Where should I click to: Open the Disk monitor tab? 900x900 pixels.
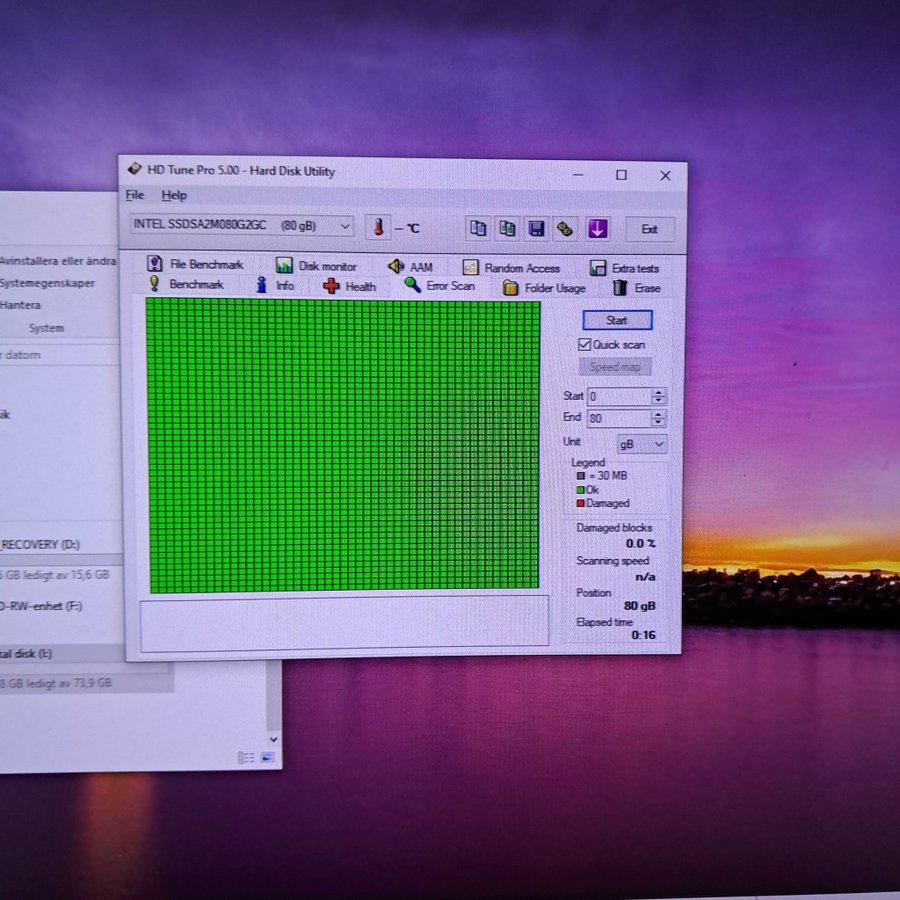point(316,266)
